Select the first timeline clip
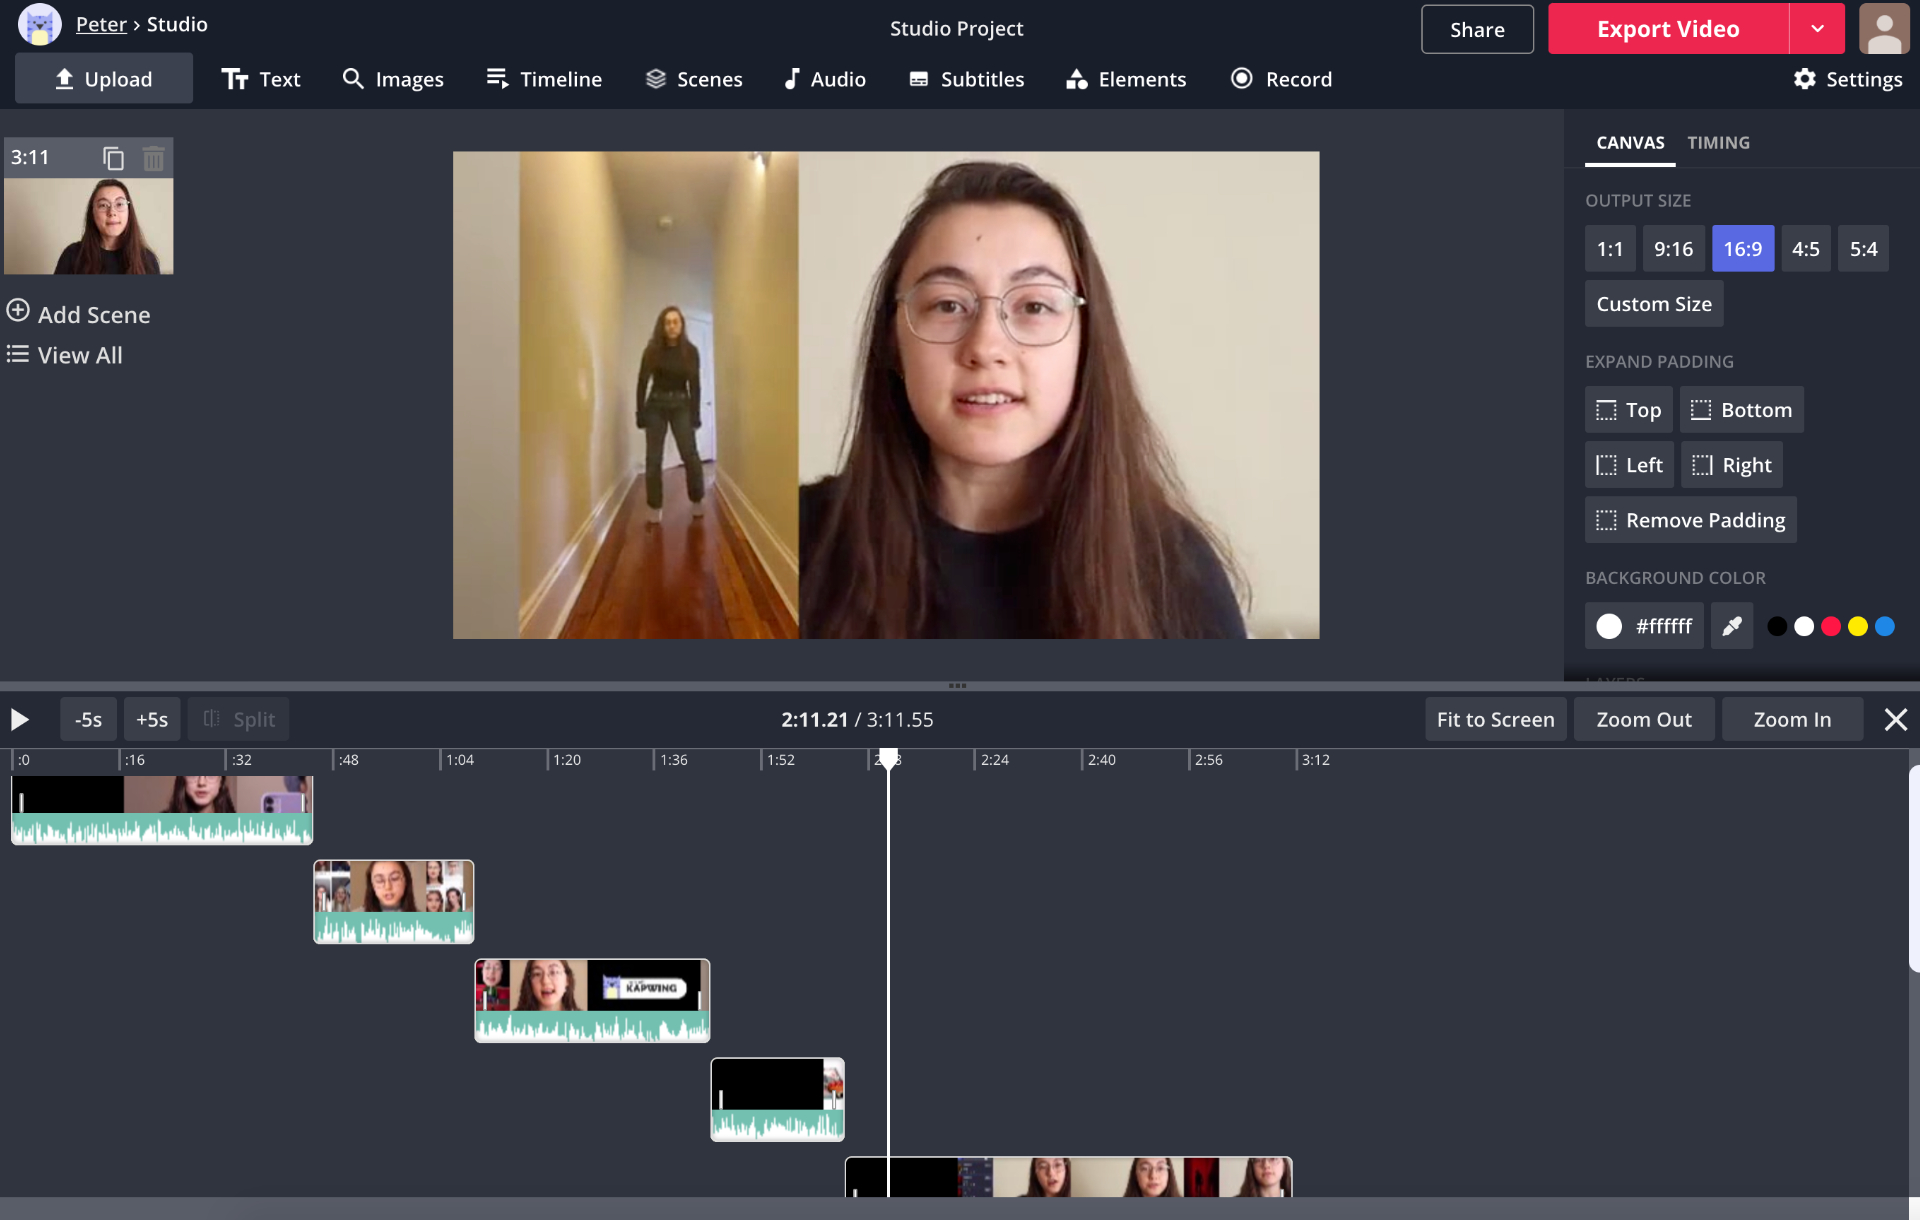This screenshot has height=1220, width=1920. pyautogui.click(x=162, y=810)
